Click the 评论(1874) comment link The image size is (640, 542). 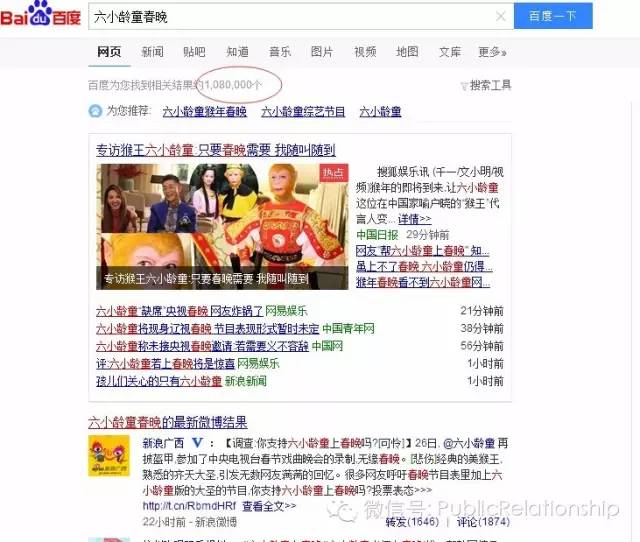tap(483, 522)
